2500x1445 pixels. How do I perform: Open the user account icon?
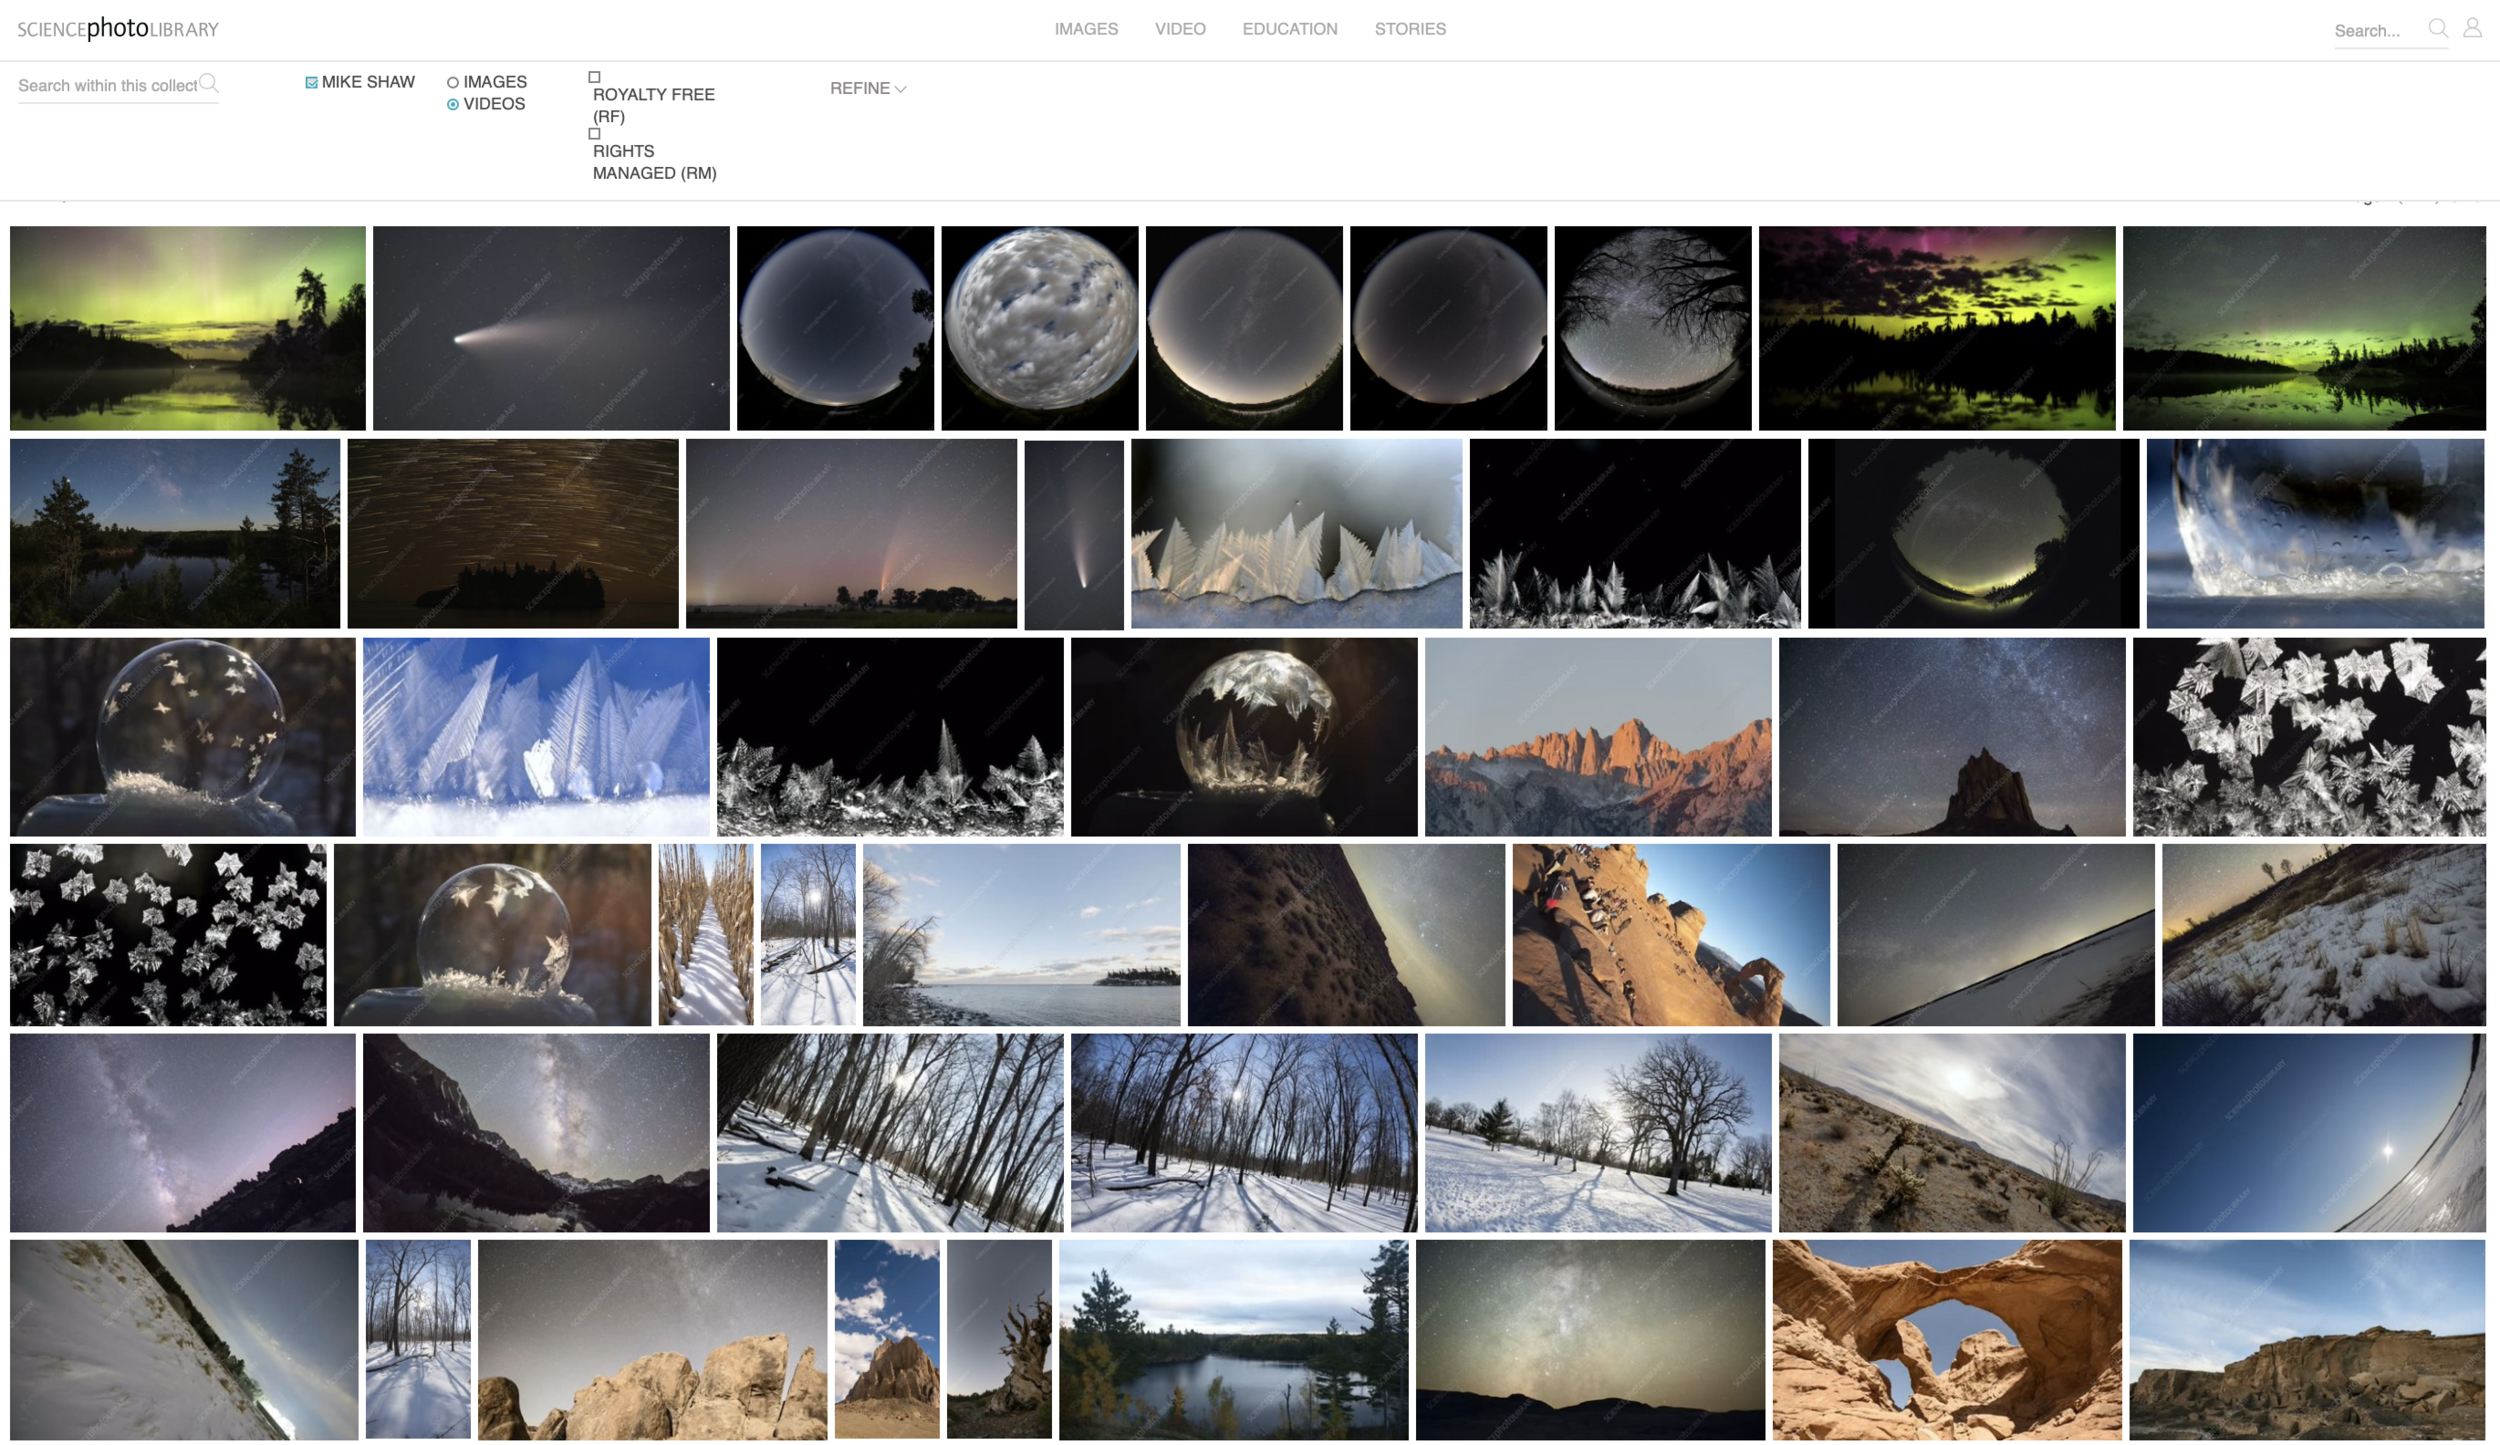pyautogui.click(x=2471, y=28)
